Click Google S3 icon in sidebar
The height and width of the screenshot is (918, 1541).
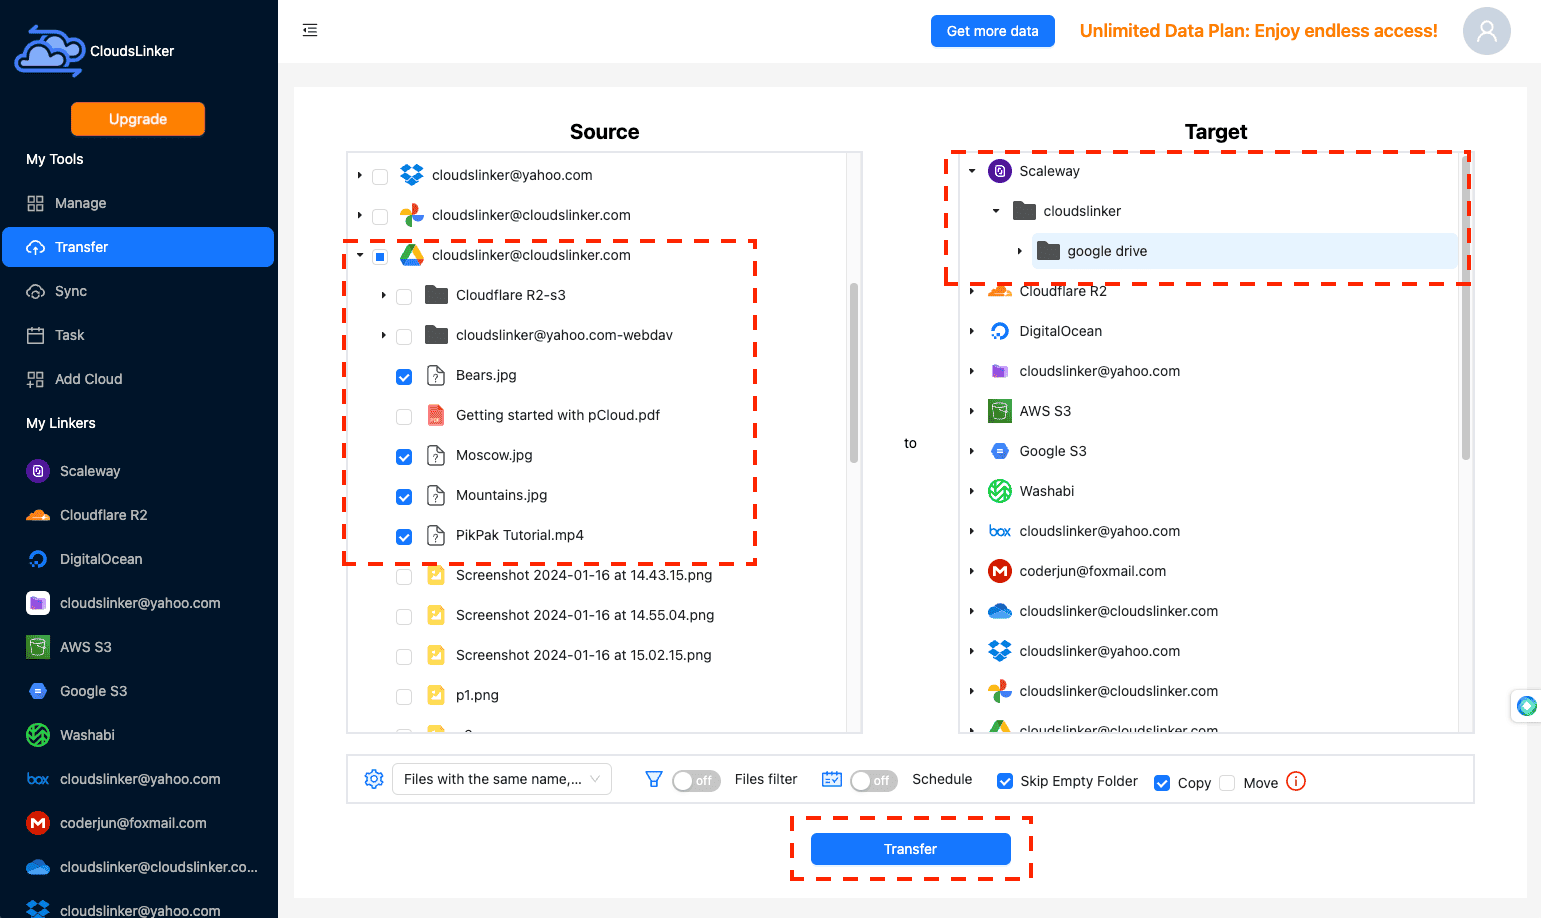pyautogui.click(x=38, y=691)
